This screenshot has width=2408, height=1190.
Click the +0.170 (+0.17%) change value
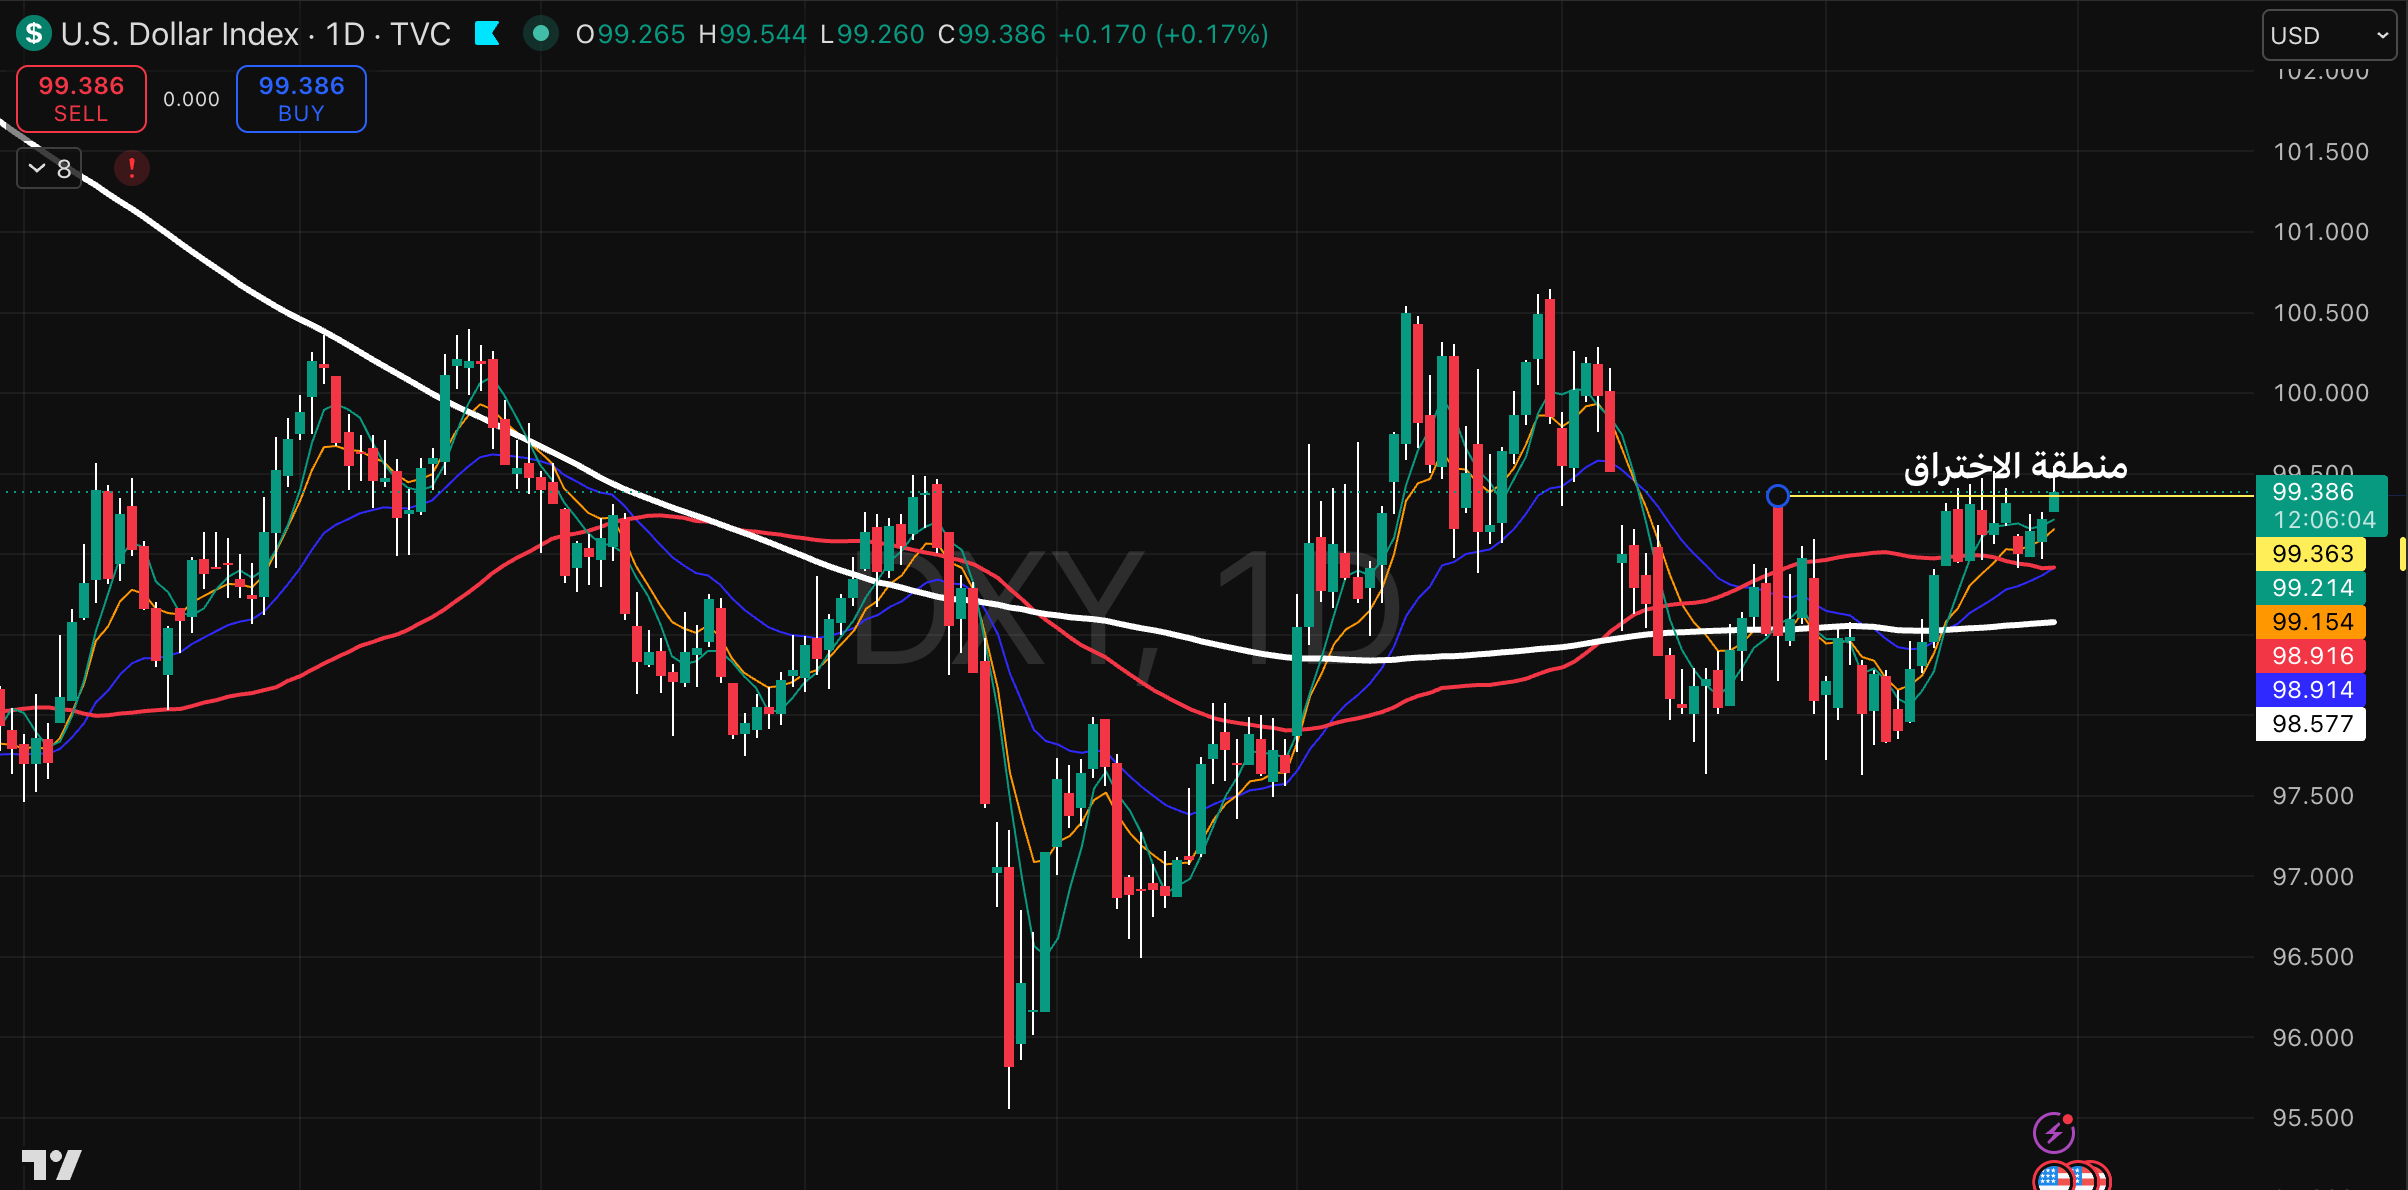1163,34
